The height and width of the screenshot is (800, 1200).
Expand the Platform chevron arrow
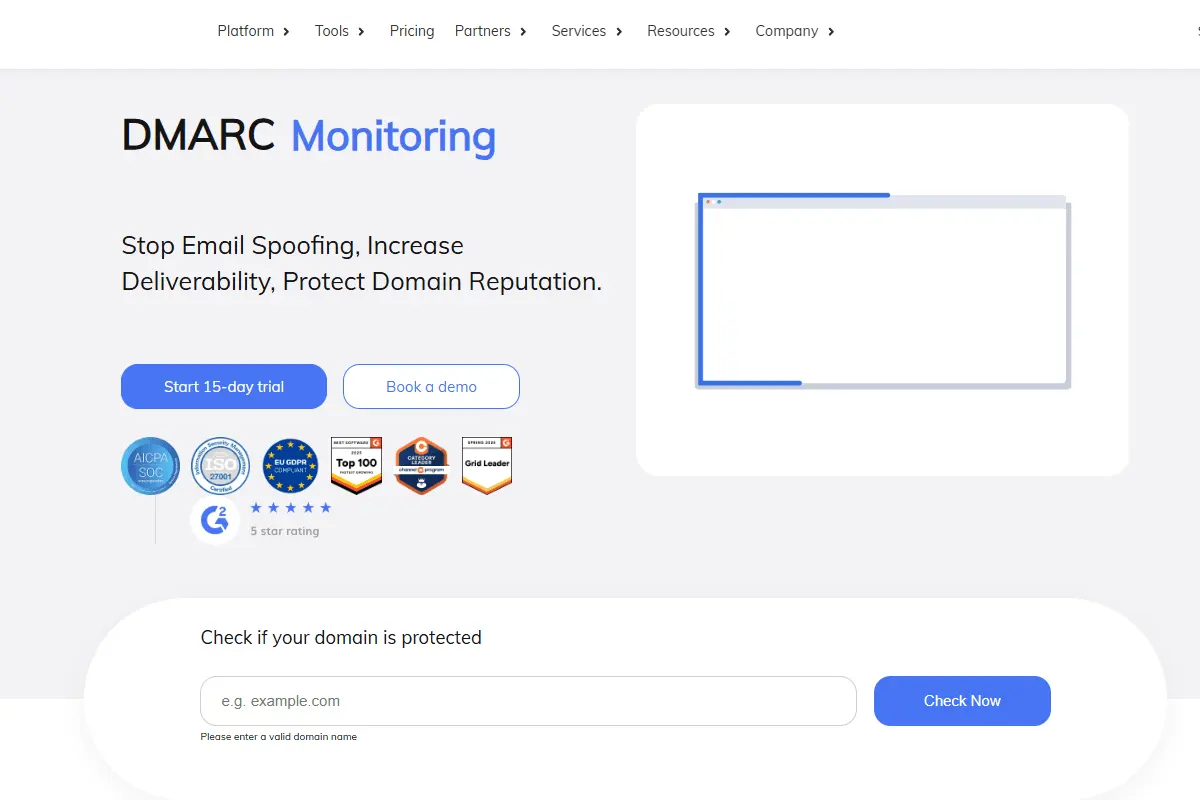click(x=286, y=32)
